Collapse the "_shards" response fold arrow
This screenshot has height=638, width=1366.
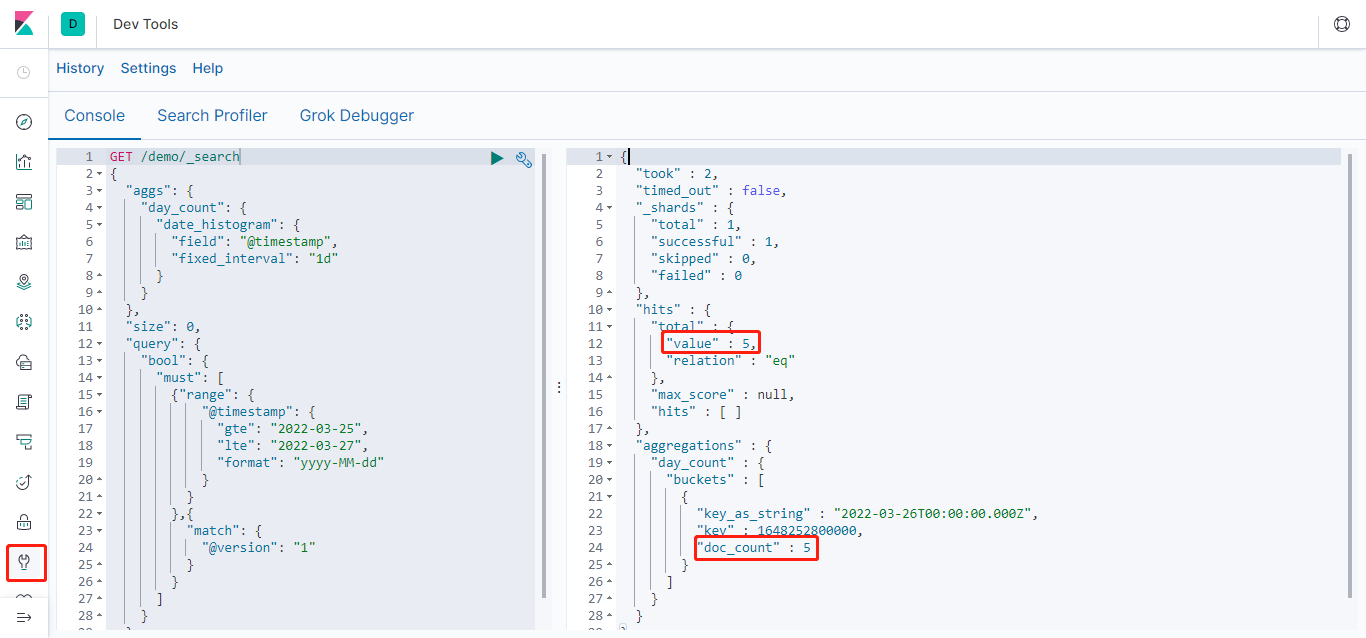(x=610, y=208)
